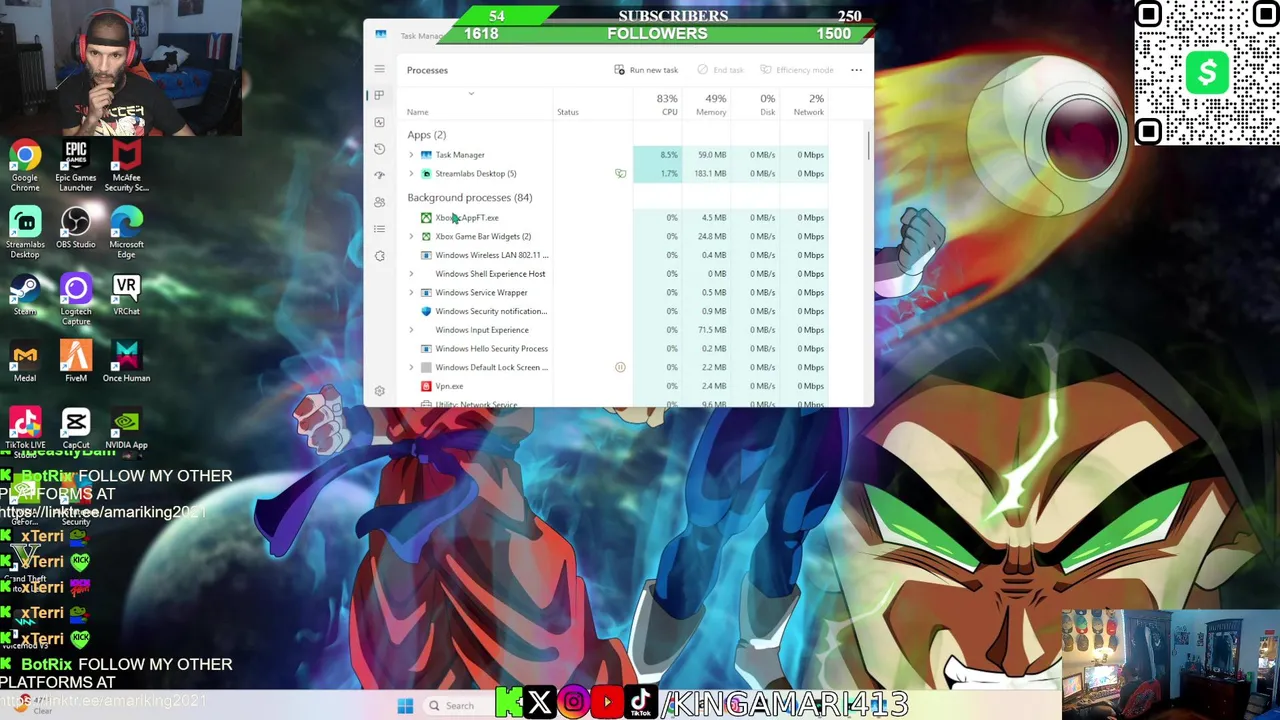This screenshot has height=720, width=1280.
Task: Click Background processes (84) group header
Action: click(x=469, y=198)
